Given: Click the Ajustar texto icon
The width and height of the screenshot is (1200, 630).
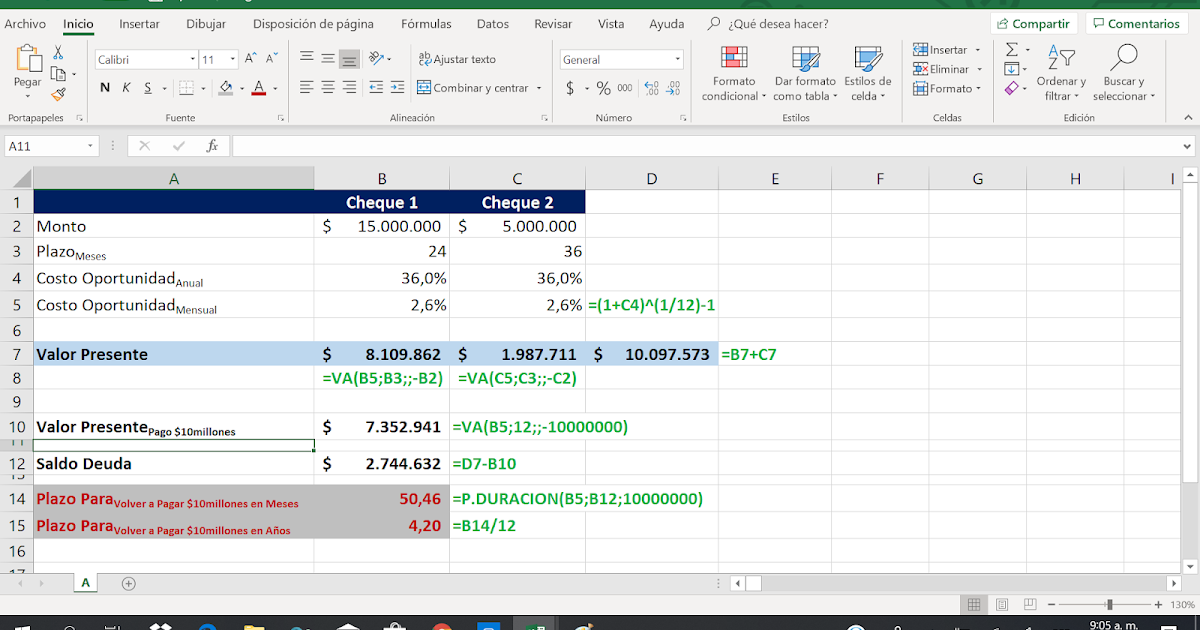Looking at the screenshot, I should coord(450,58).
